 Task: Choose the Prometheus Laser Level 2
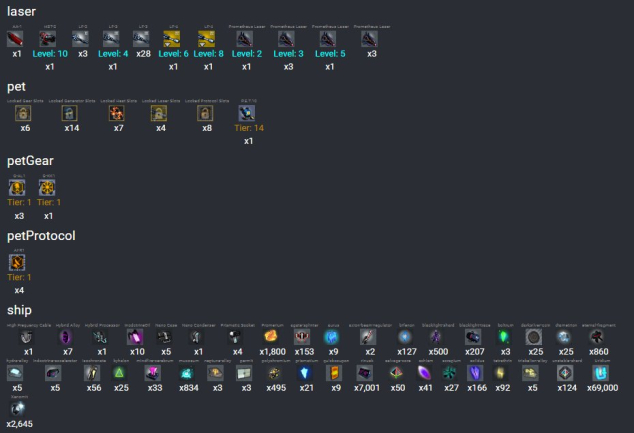click(x=245, y=39)
